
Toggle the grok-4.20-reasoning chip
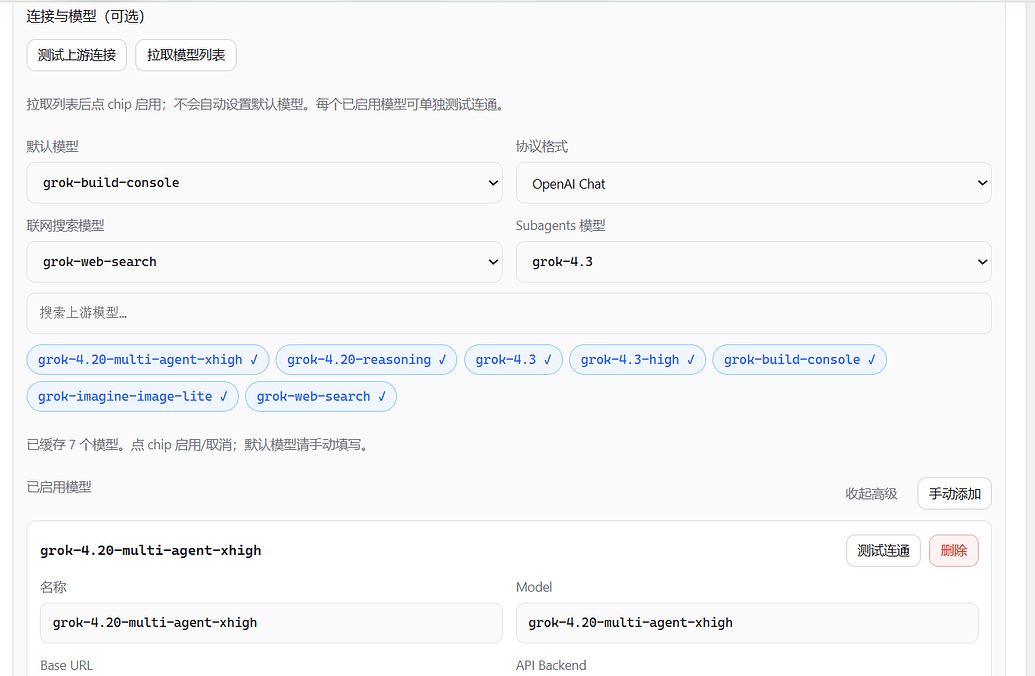click(366, 360)
